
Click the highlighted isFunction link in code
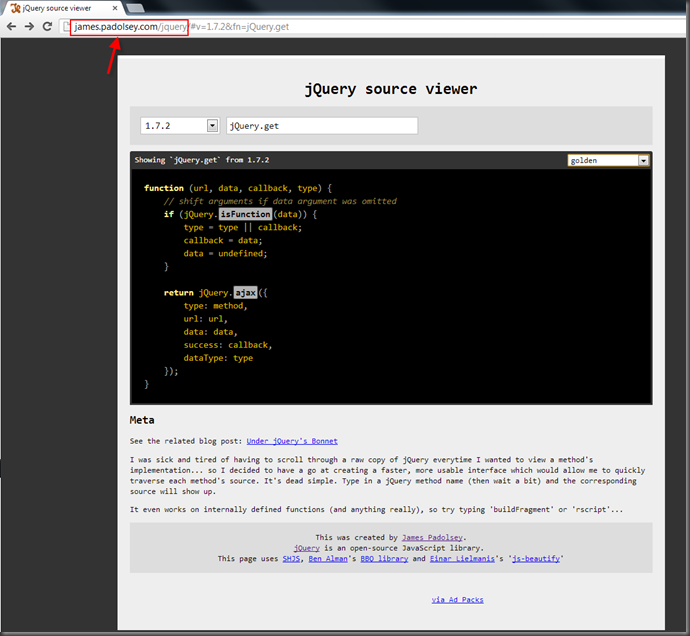pyautogui.click(x=246, y=214)
